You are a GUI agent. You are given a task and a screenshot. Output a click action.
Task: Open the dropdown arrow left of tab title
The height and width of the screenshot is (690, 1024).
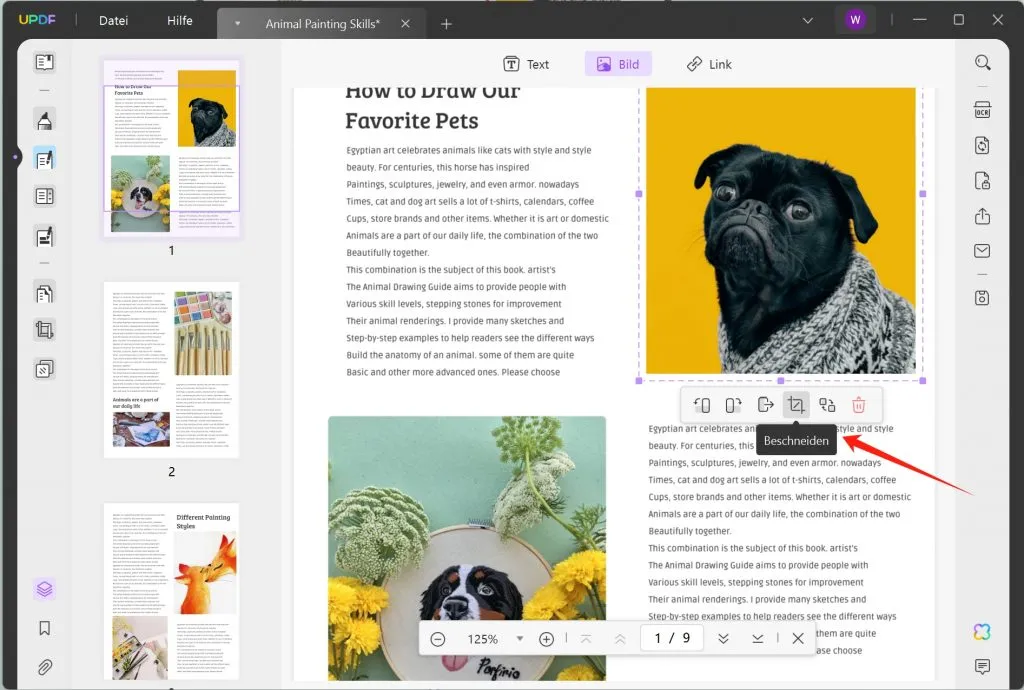tap(238, 24)
